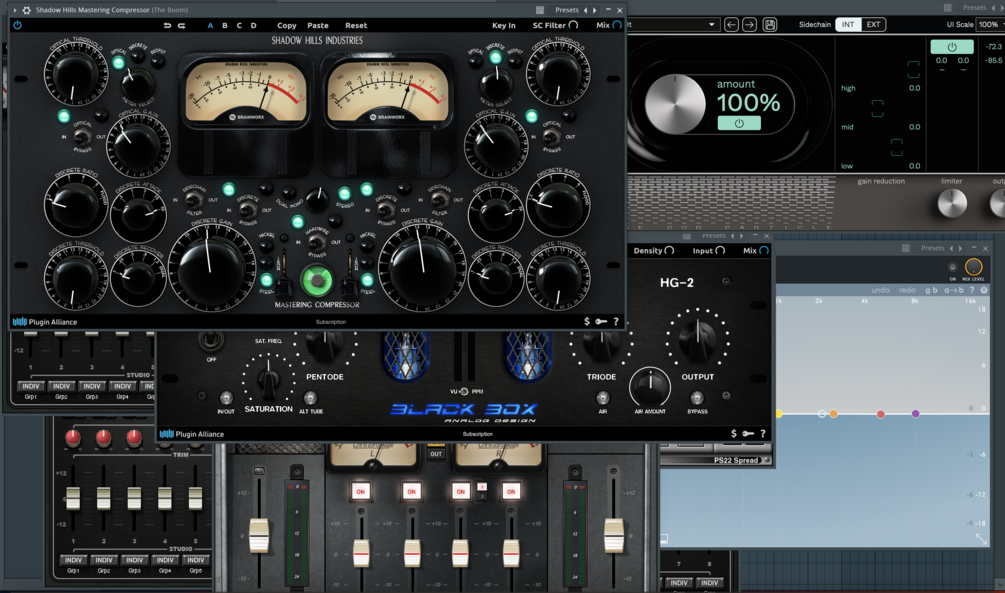Click EQ a→b copy button

click(x=954, y=290)
